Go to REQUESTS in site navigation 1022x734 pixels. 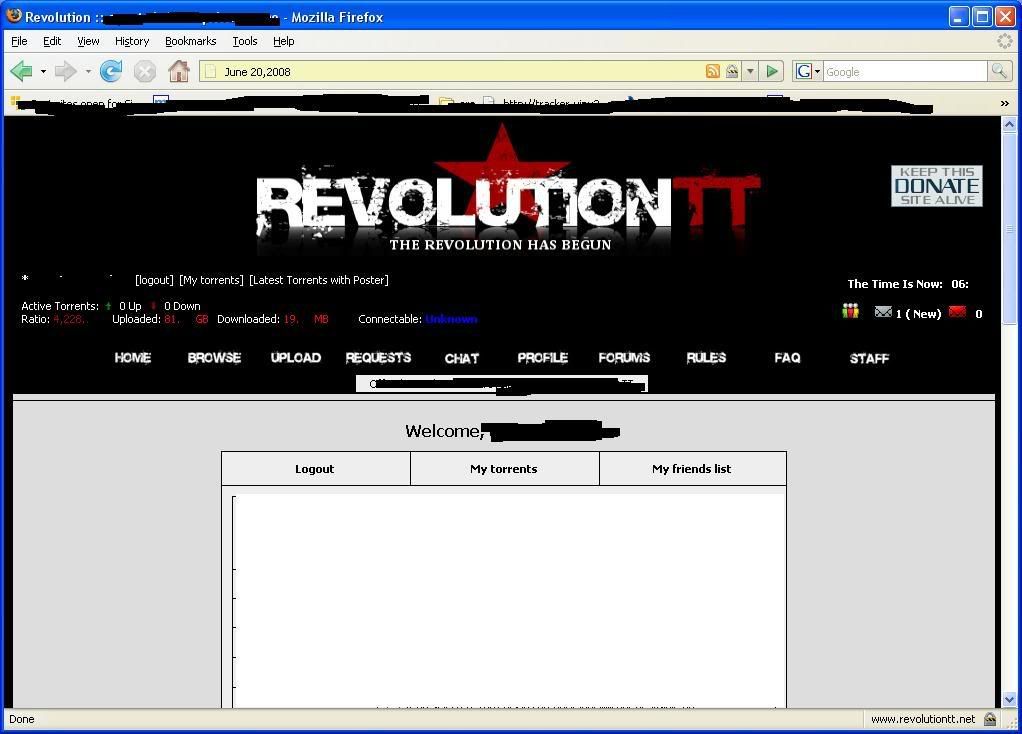tap(378, 358)
